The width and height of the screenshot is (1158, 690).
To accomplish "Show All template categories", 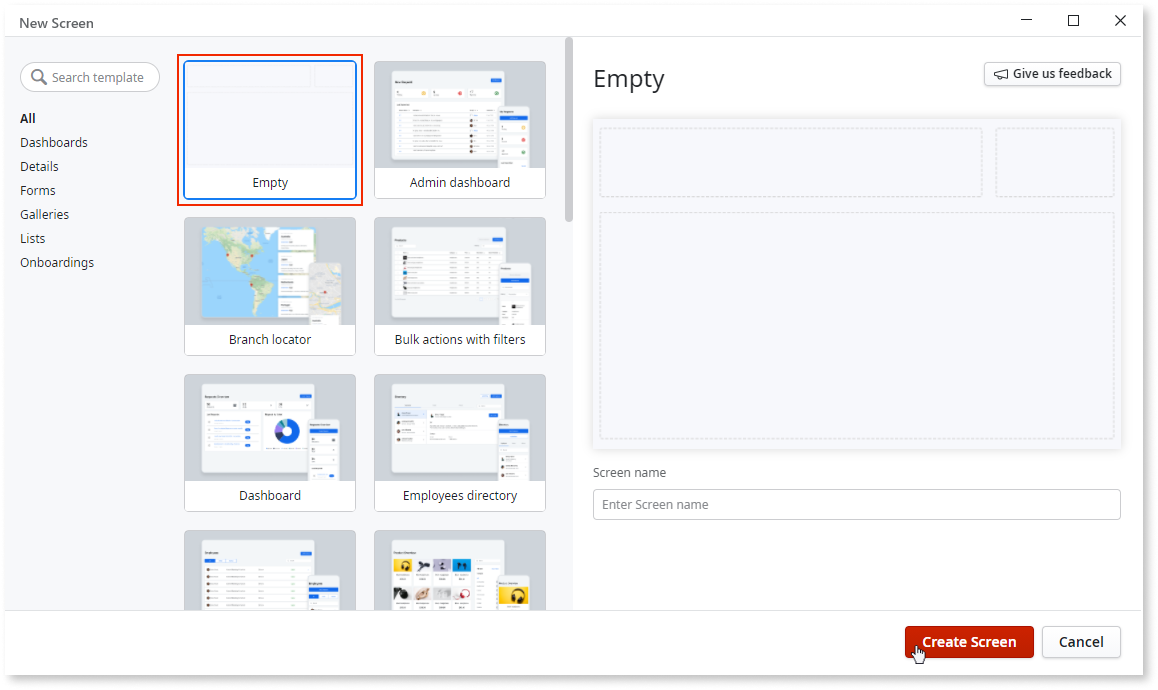I will (28, 118).
